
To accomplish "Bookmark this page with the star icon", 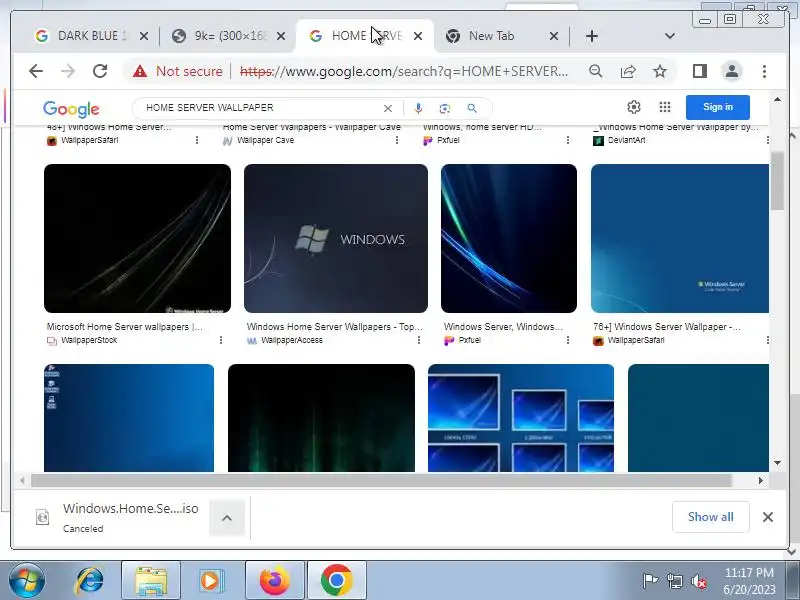I will 660,71.
